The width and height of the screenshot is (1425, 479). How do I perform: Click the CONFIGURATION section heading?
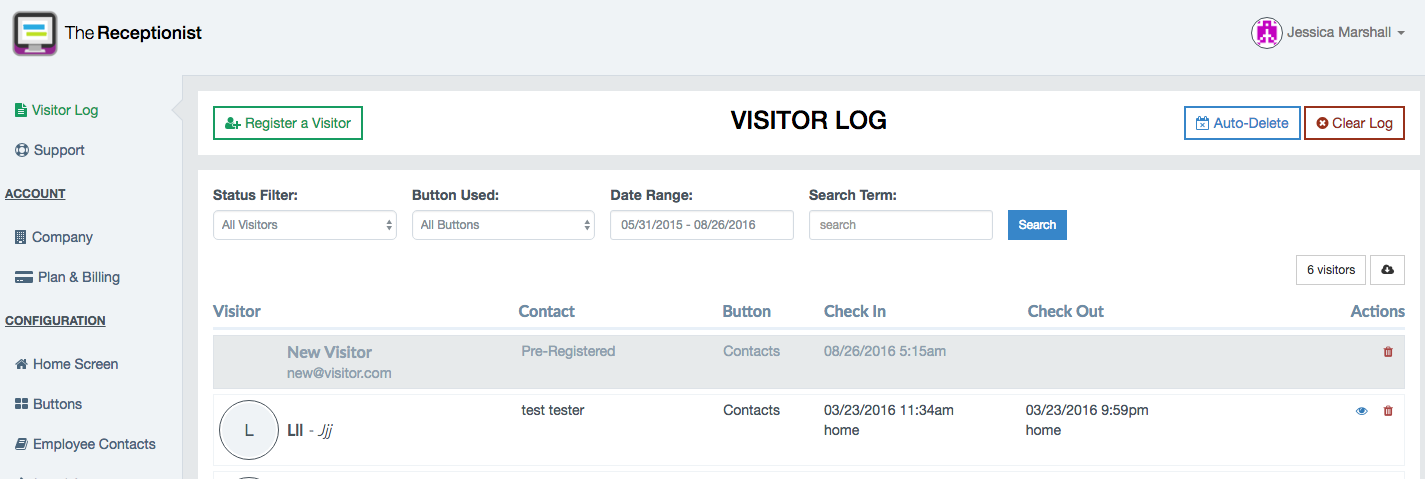click(55, 321)
